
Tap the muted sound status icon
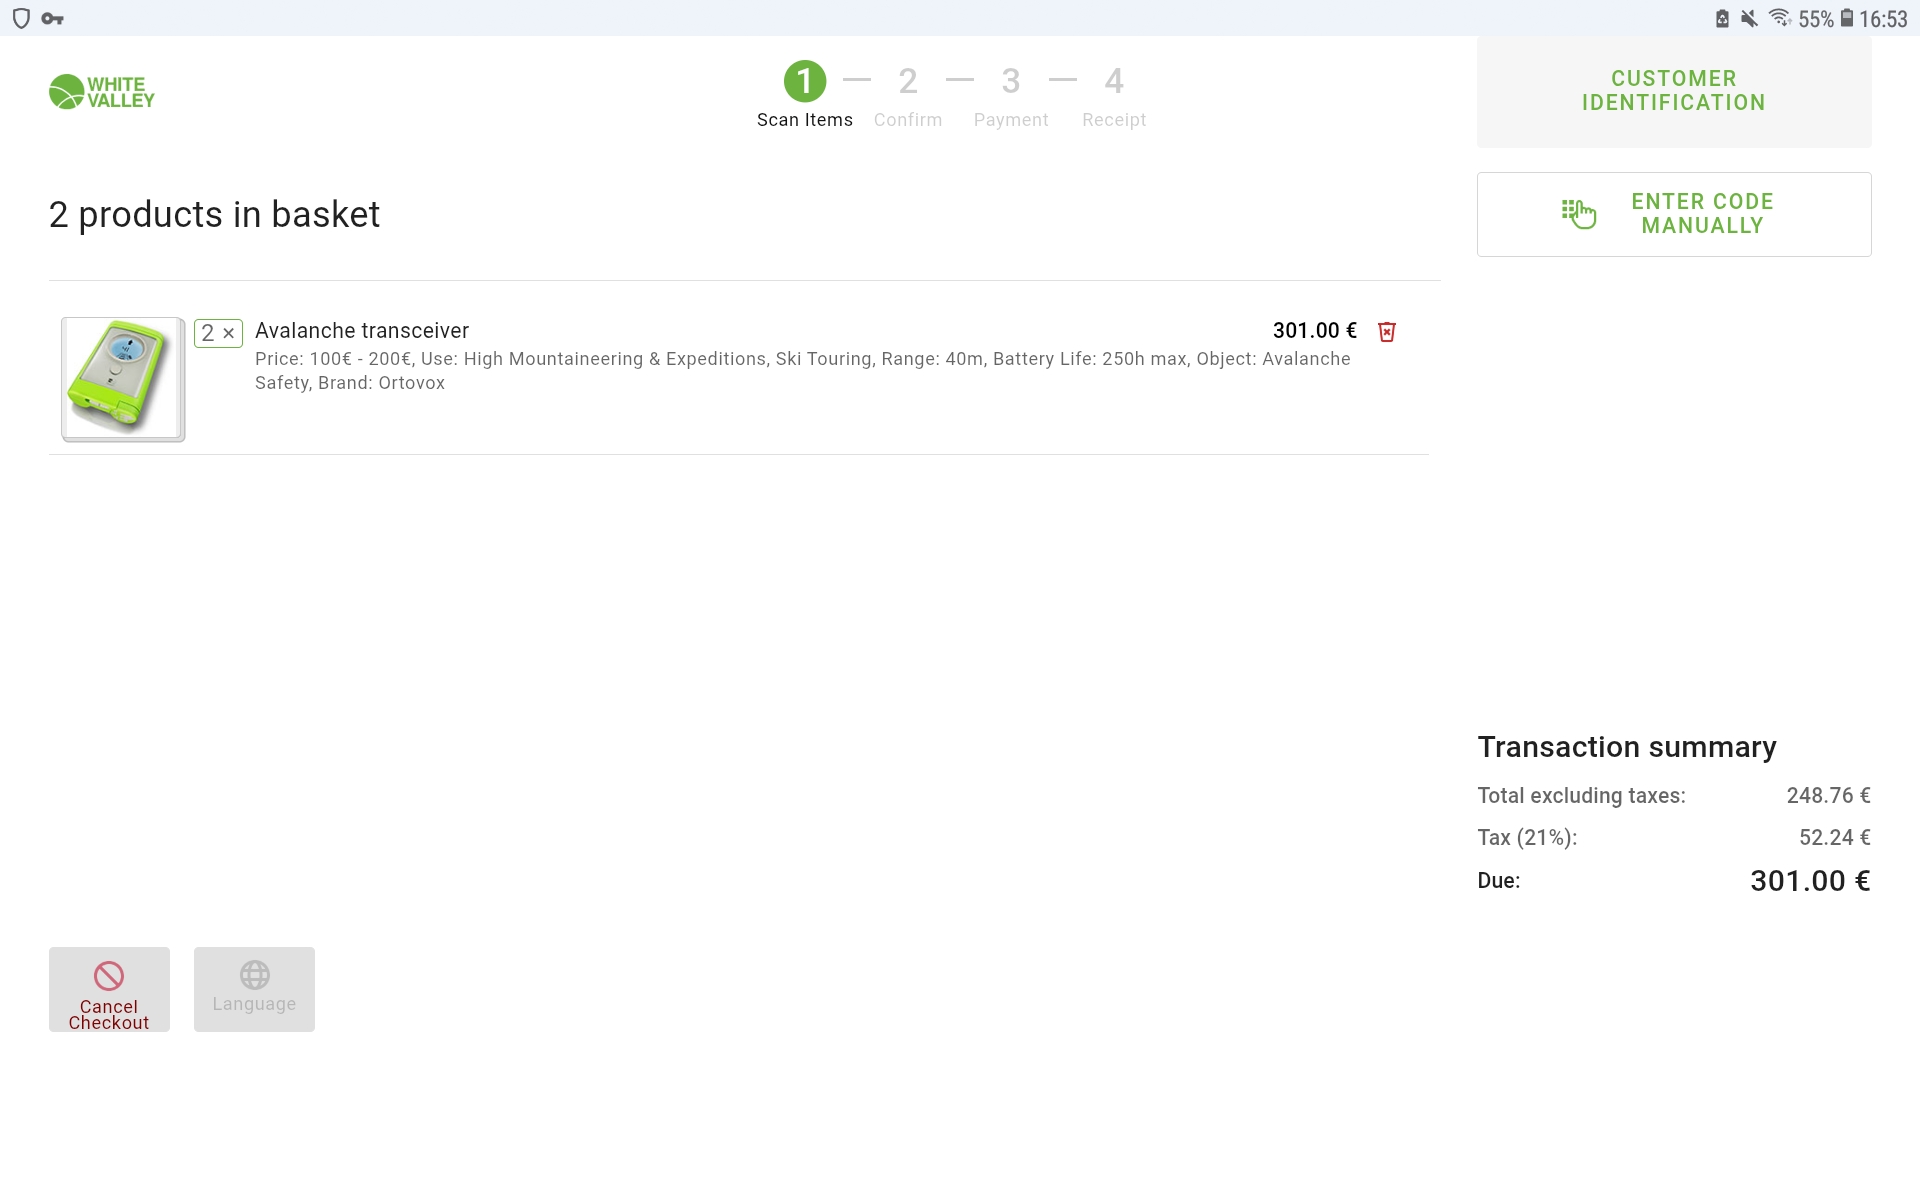point(1749,18)
